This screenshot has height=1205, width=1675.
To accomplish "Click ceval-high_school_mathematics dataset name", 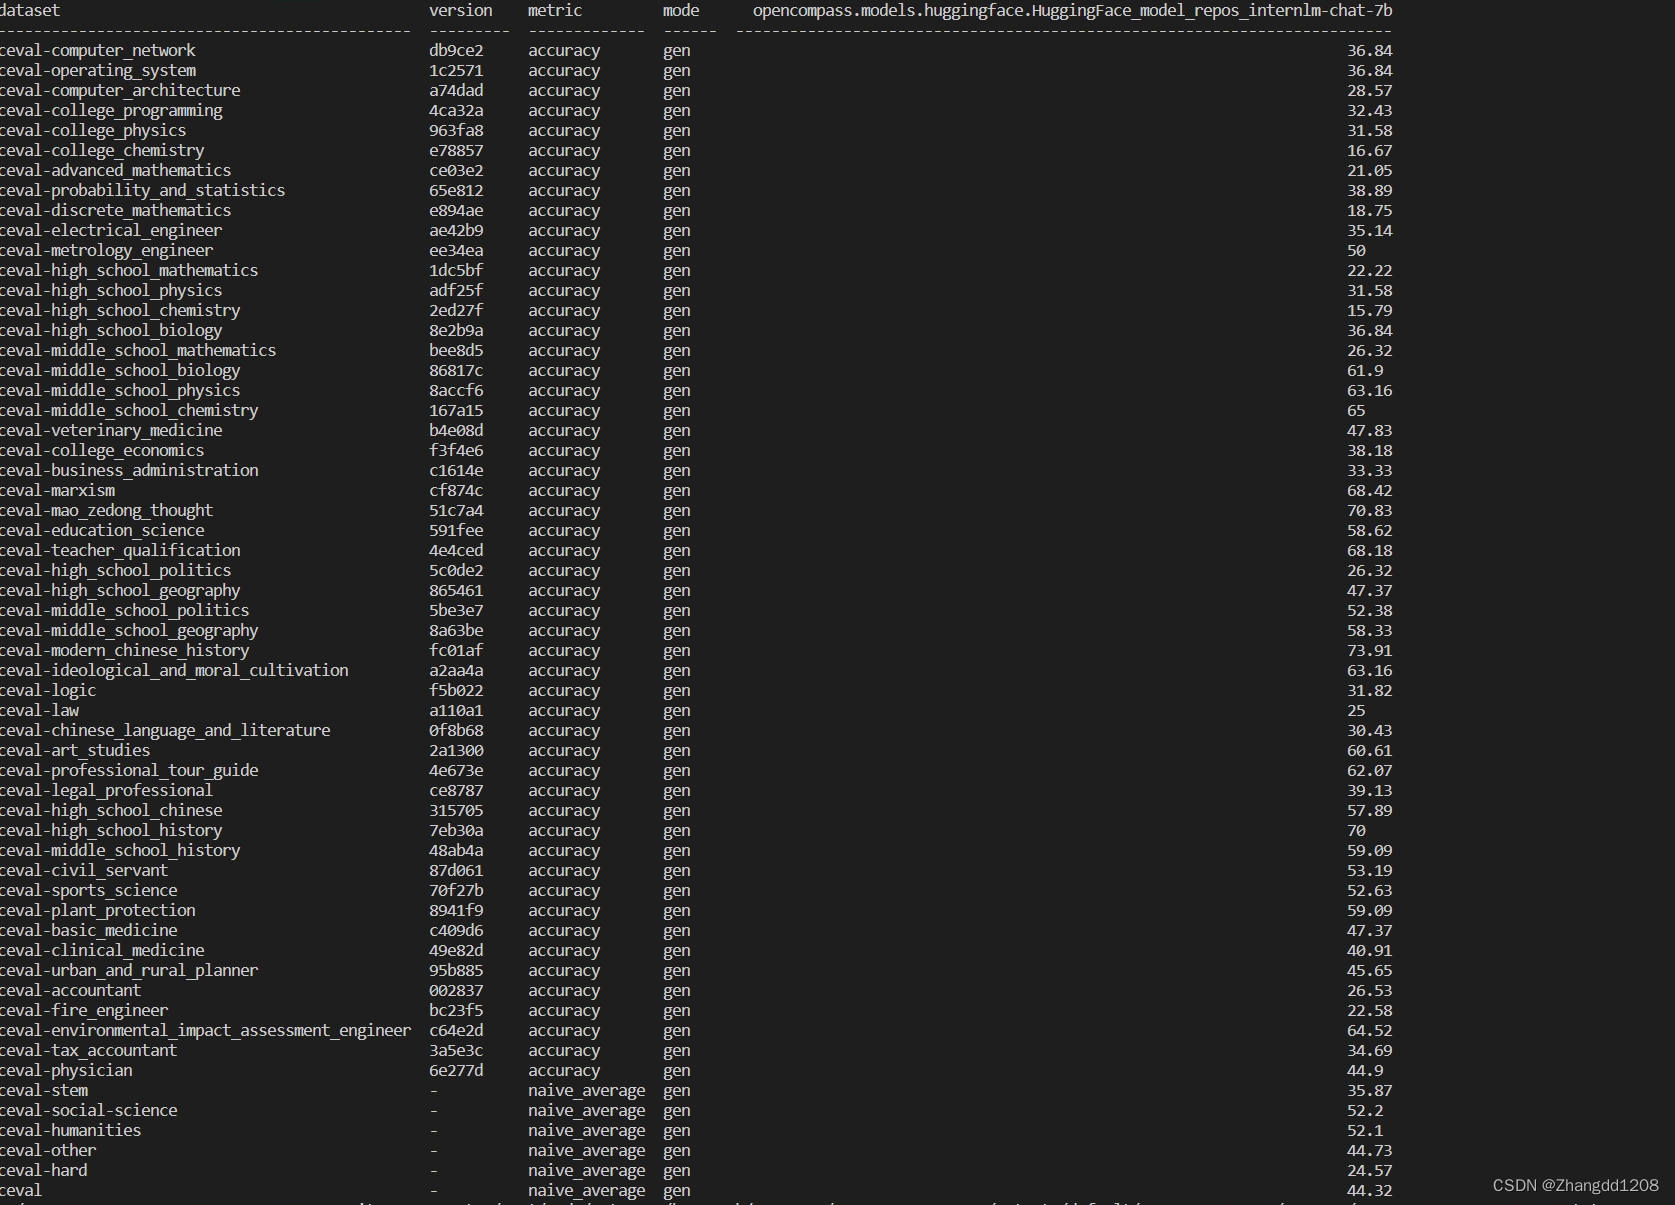I will click(129, 270).
